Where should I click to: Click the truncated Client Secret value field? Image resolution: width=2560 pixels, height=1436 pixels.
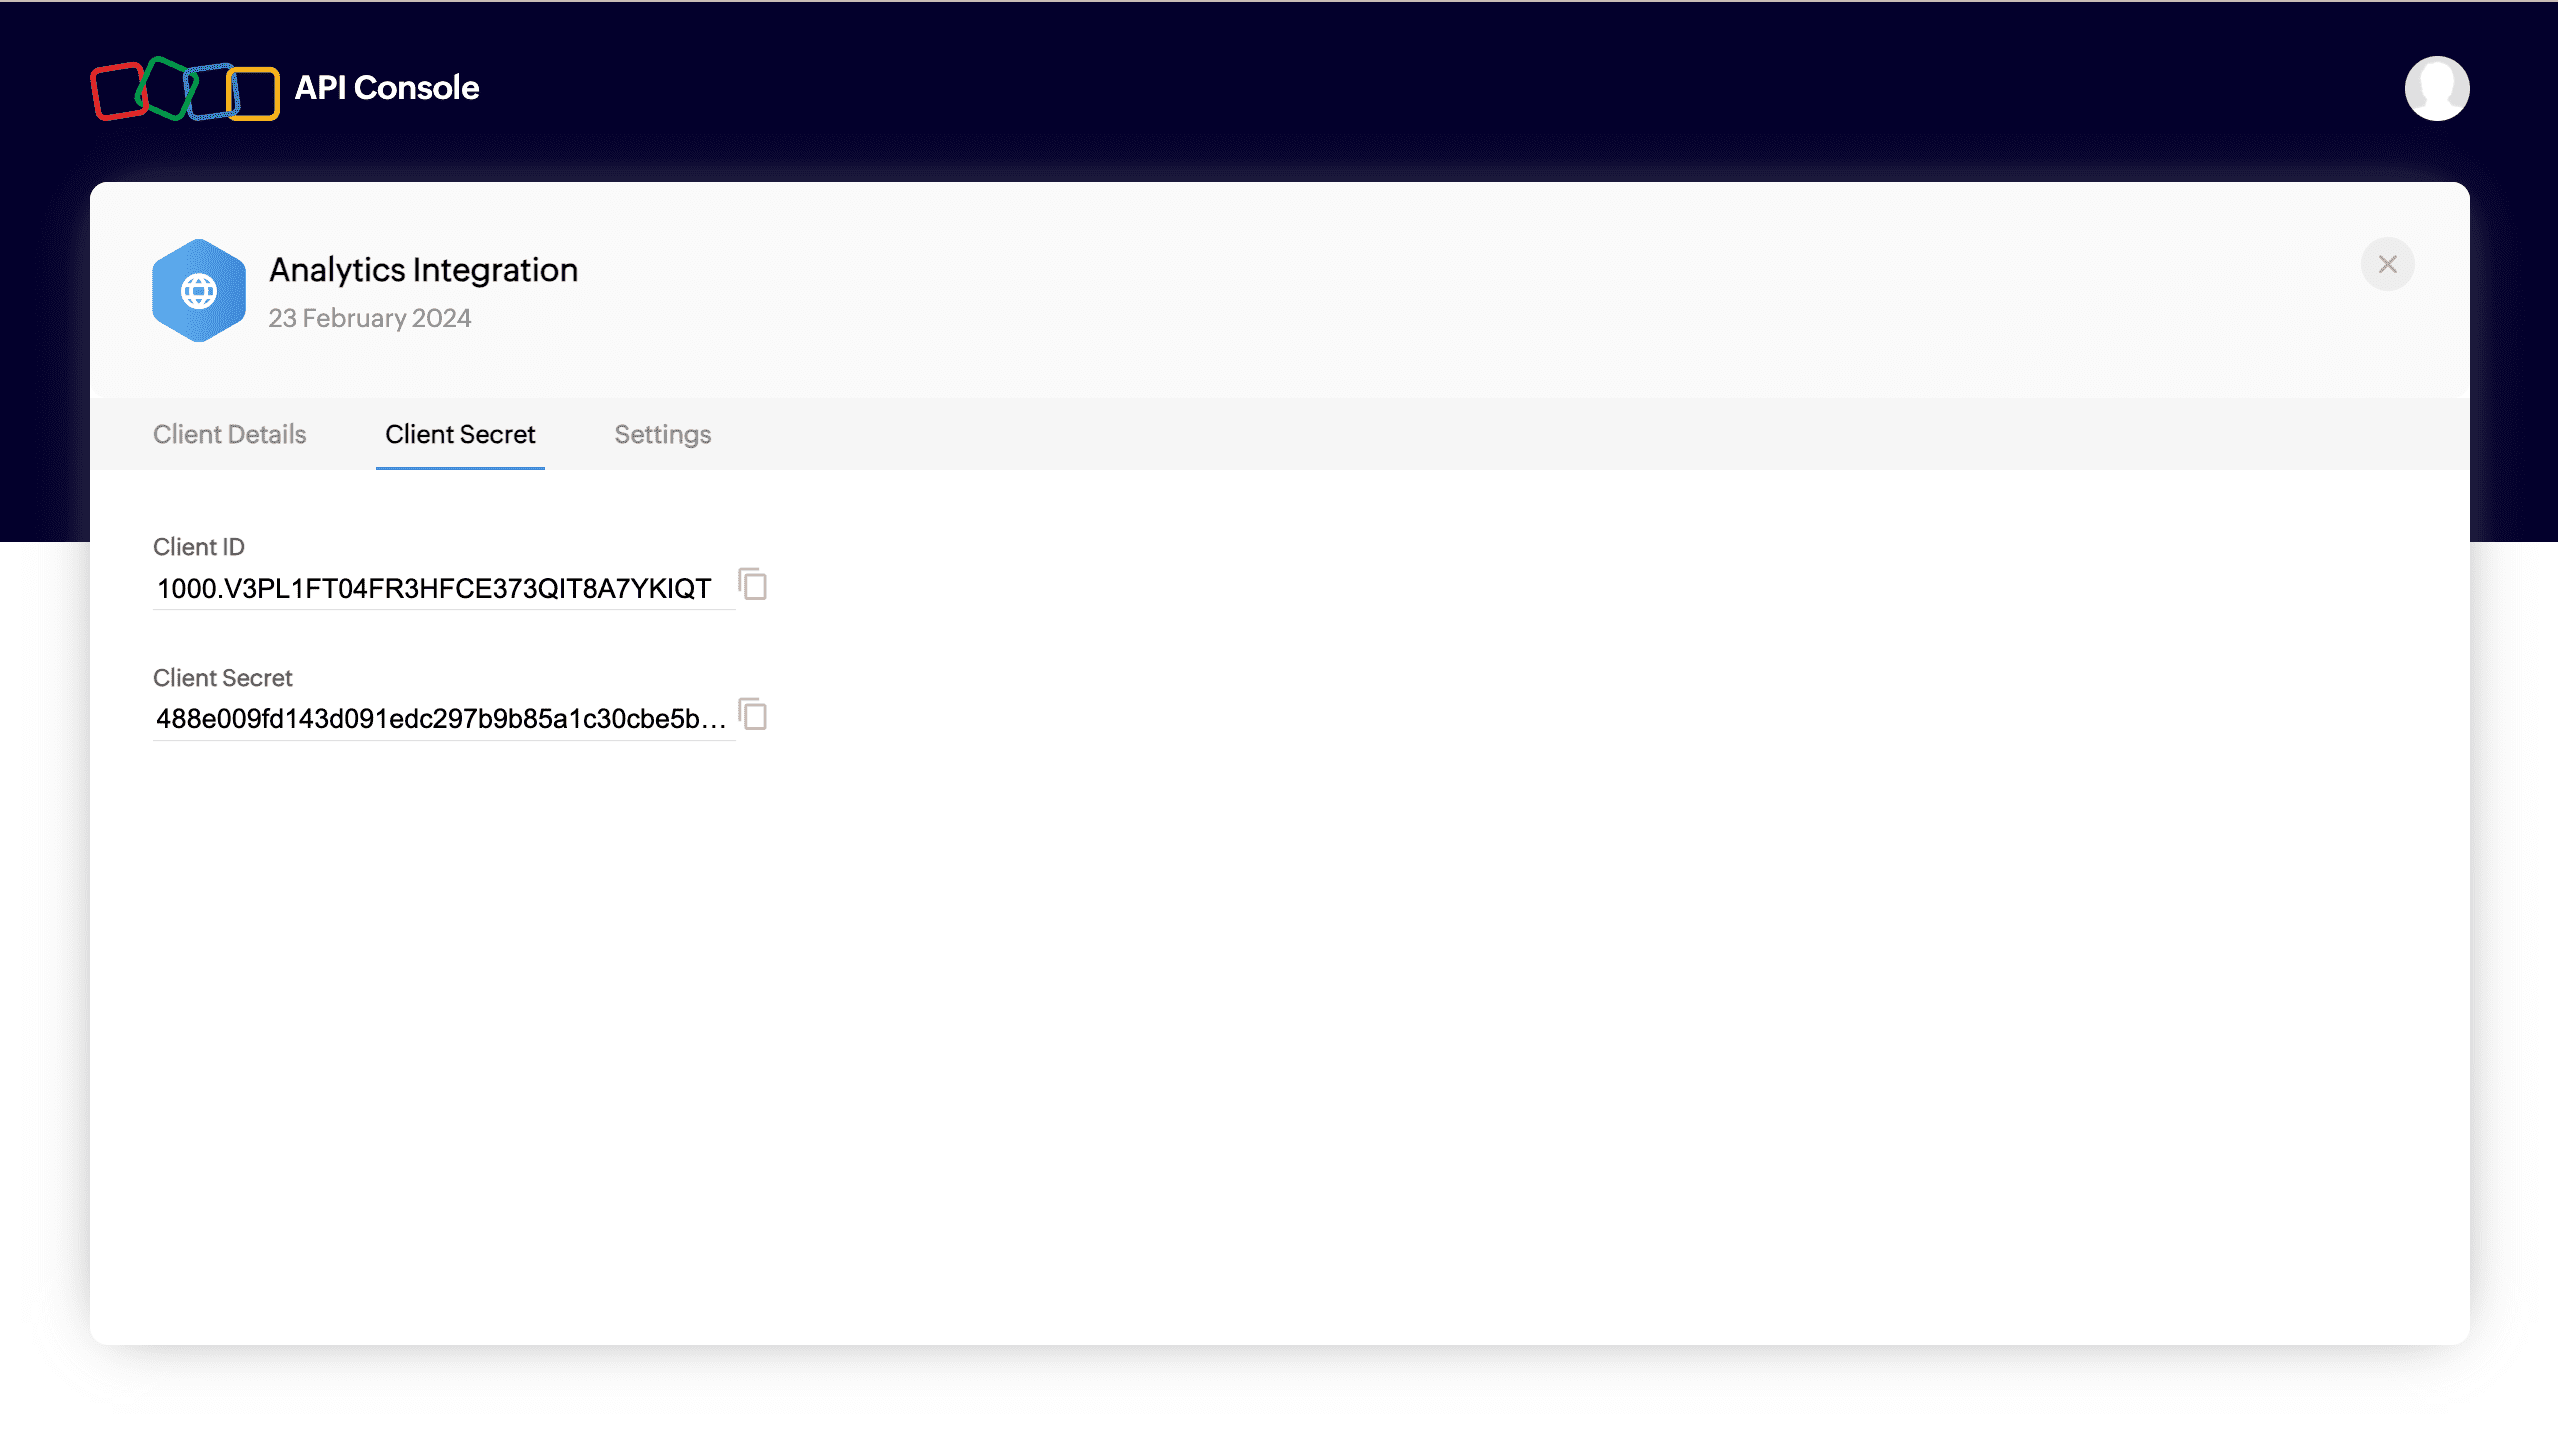pyautogui.click(x=440, y=719)
